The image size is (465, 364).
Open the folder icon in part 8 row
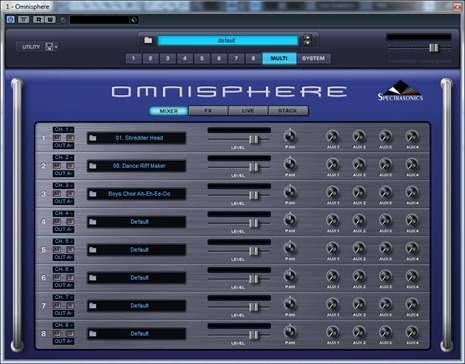click(x=93, y=334)
